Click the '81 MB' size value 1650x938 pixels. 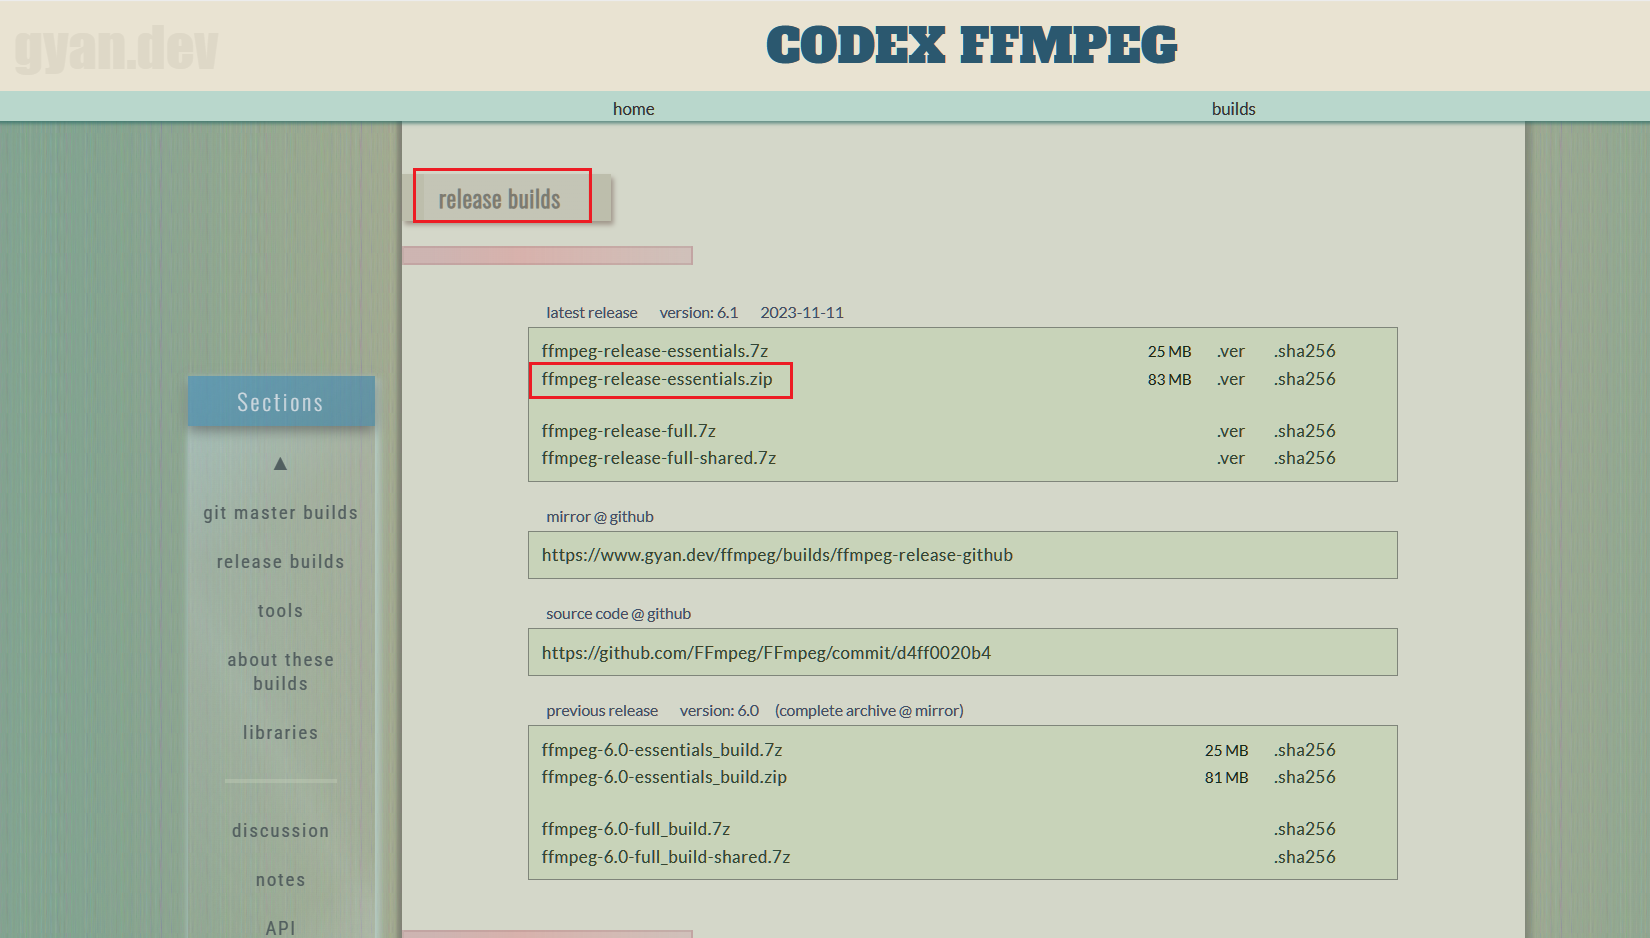1226,778
